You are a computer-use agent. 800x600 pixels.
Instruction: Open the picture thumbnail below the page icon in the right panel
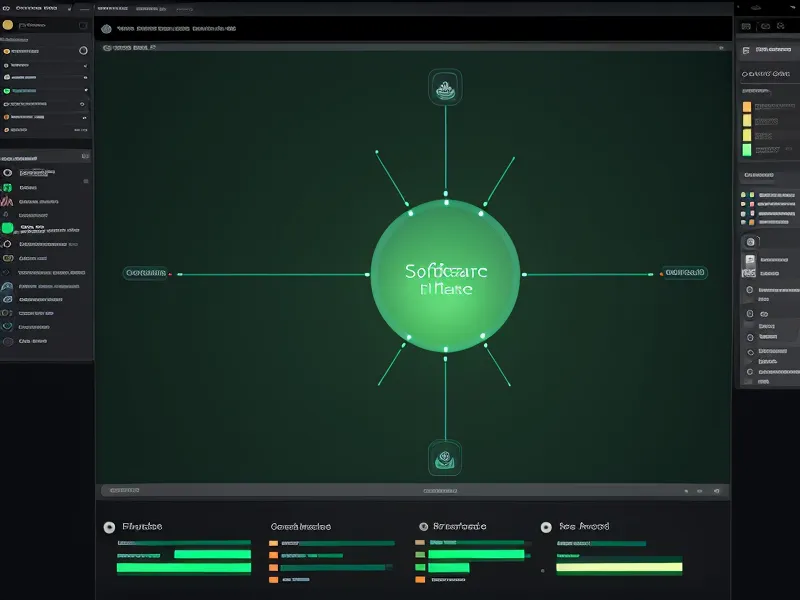pyautogui.click(x=748, y=273)
